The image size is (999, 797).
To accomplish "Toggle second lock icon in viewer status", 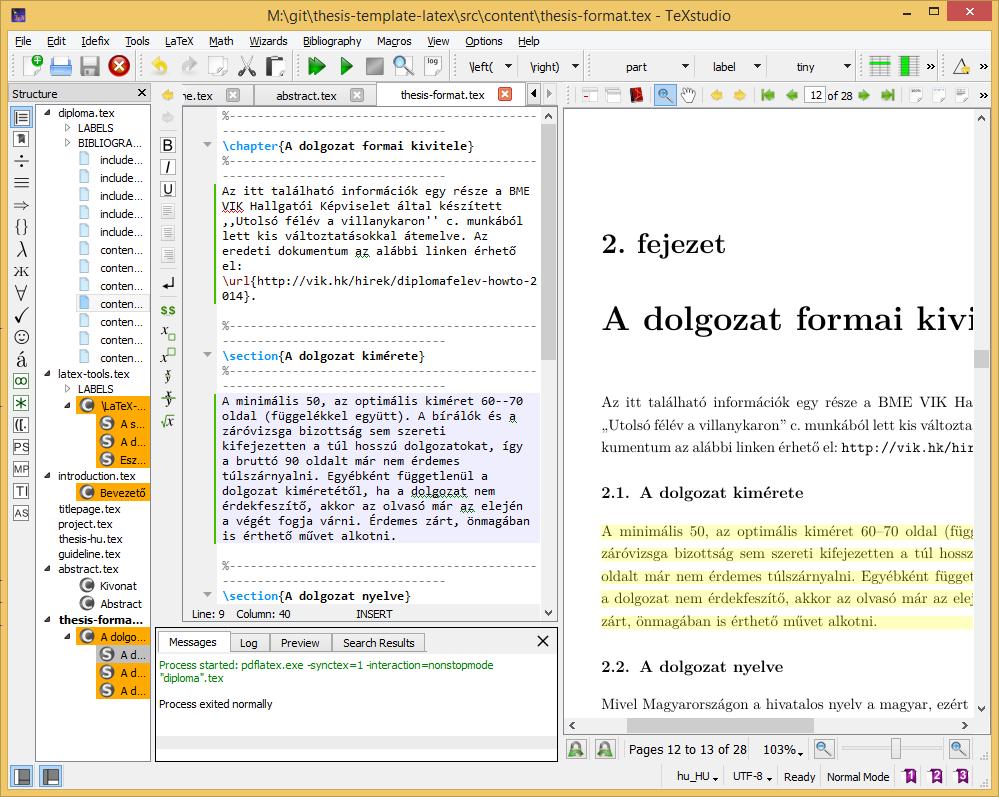I will [x=605, y=749].
